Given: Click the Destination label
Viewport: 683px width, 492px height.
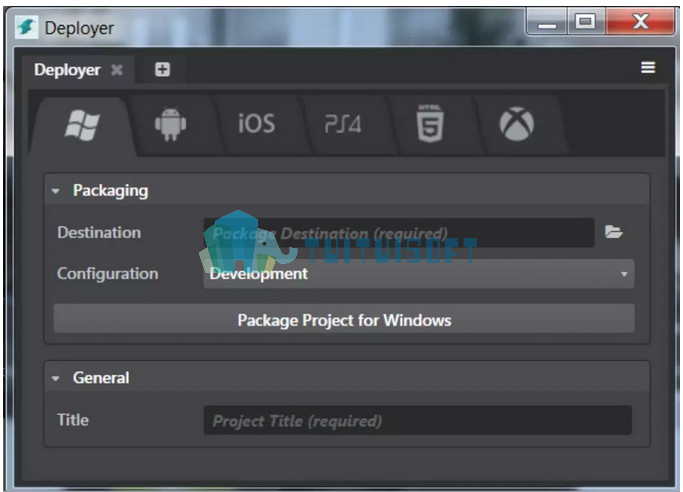Looking at the screenshot, I should [x=99, y=233].
